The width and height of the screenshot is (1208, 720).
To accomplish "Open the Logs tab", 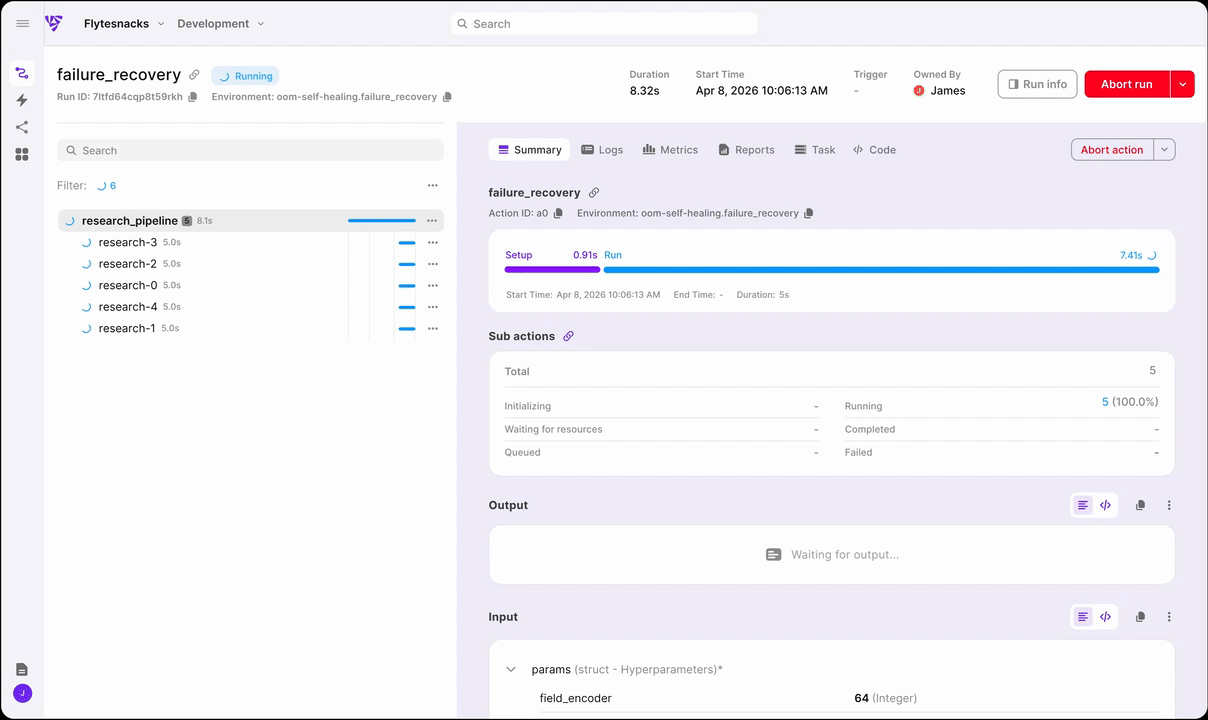I will coord(602,150).
